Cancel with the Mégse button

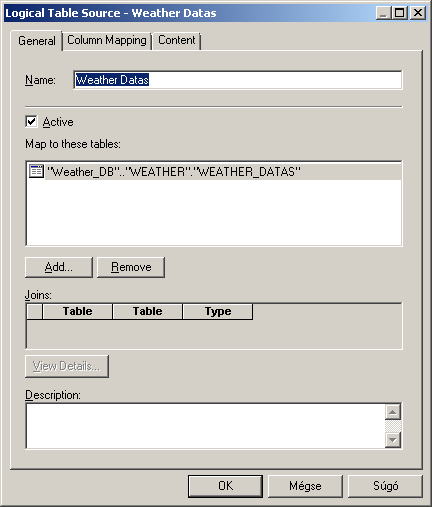pyautogui.click(x=305, y=486)
